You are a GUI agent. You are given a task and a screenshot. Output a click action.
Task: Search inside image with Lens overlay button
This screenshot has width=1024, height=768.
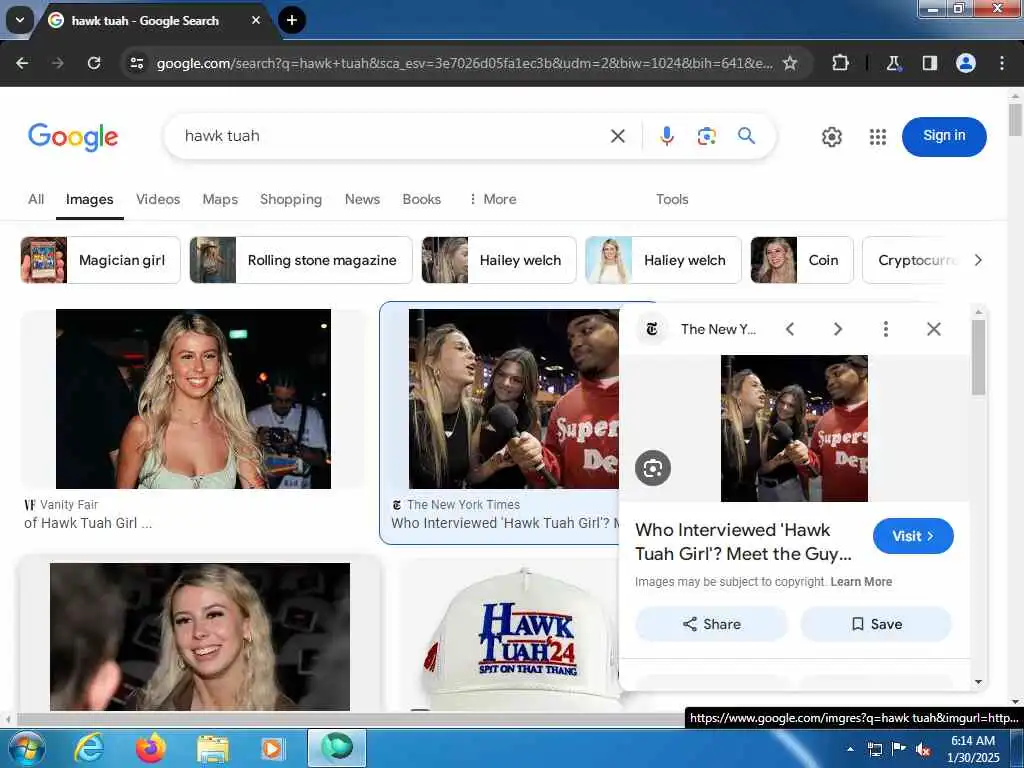(653, 468)
